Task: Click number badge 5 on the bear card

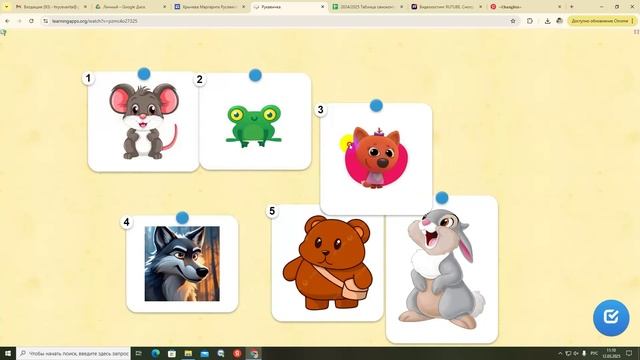Action: click(272, 211)
